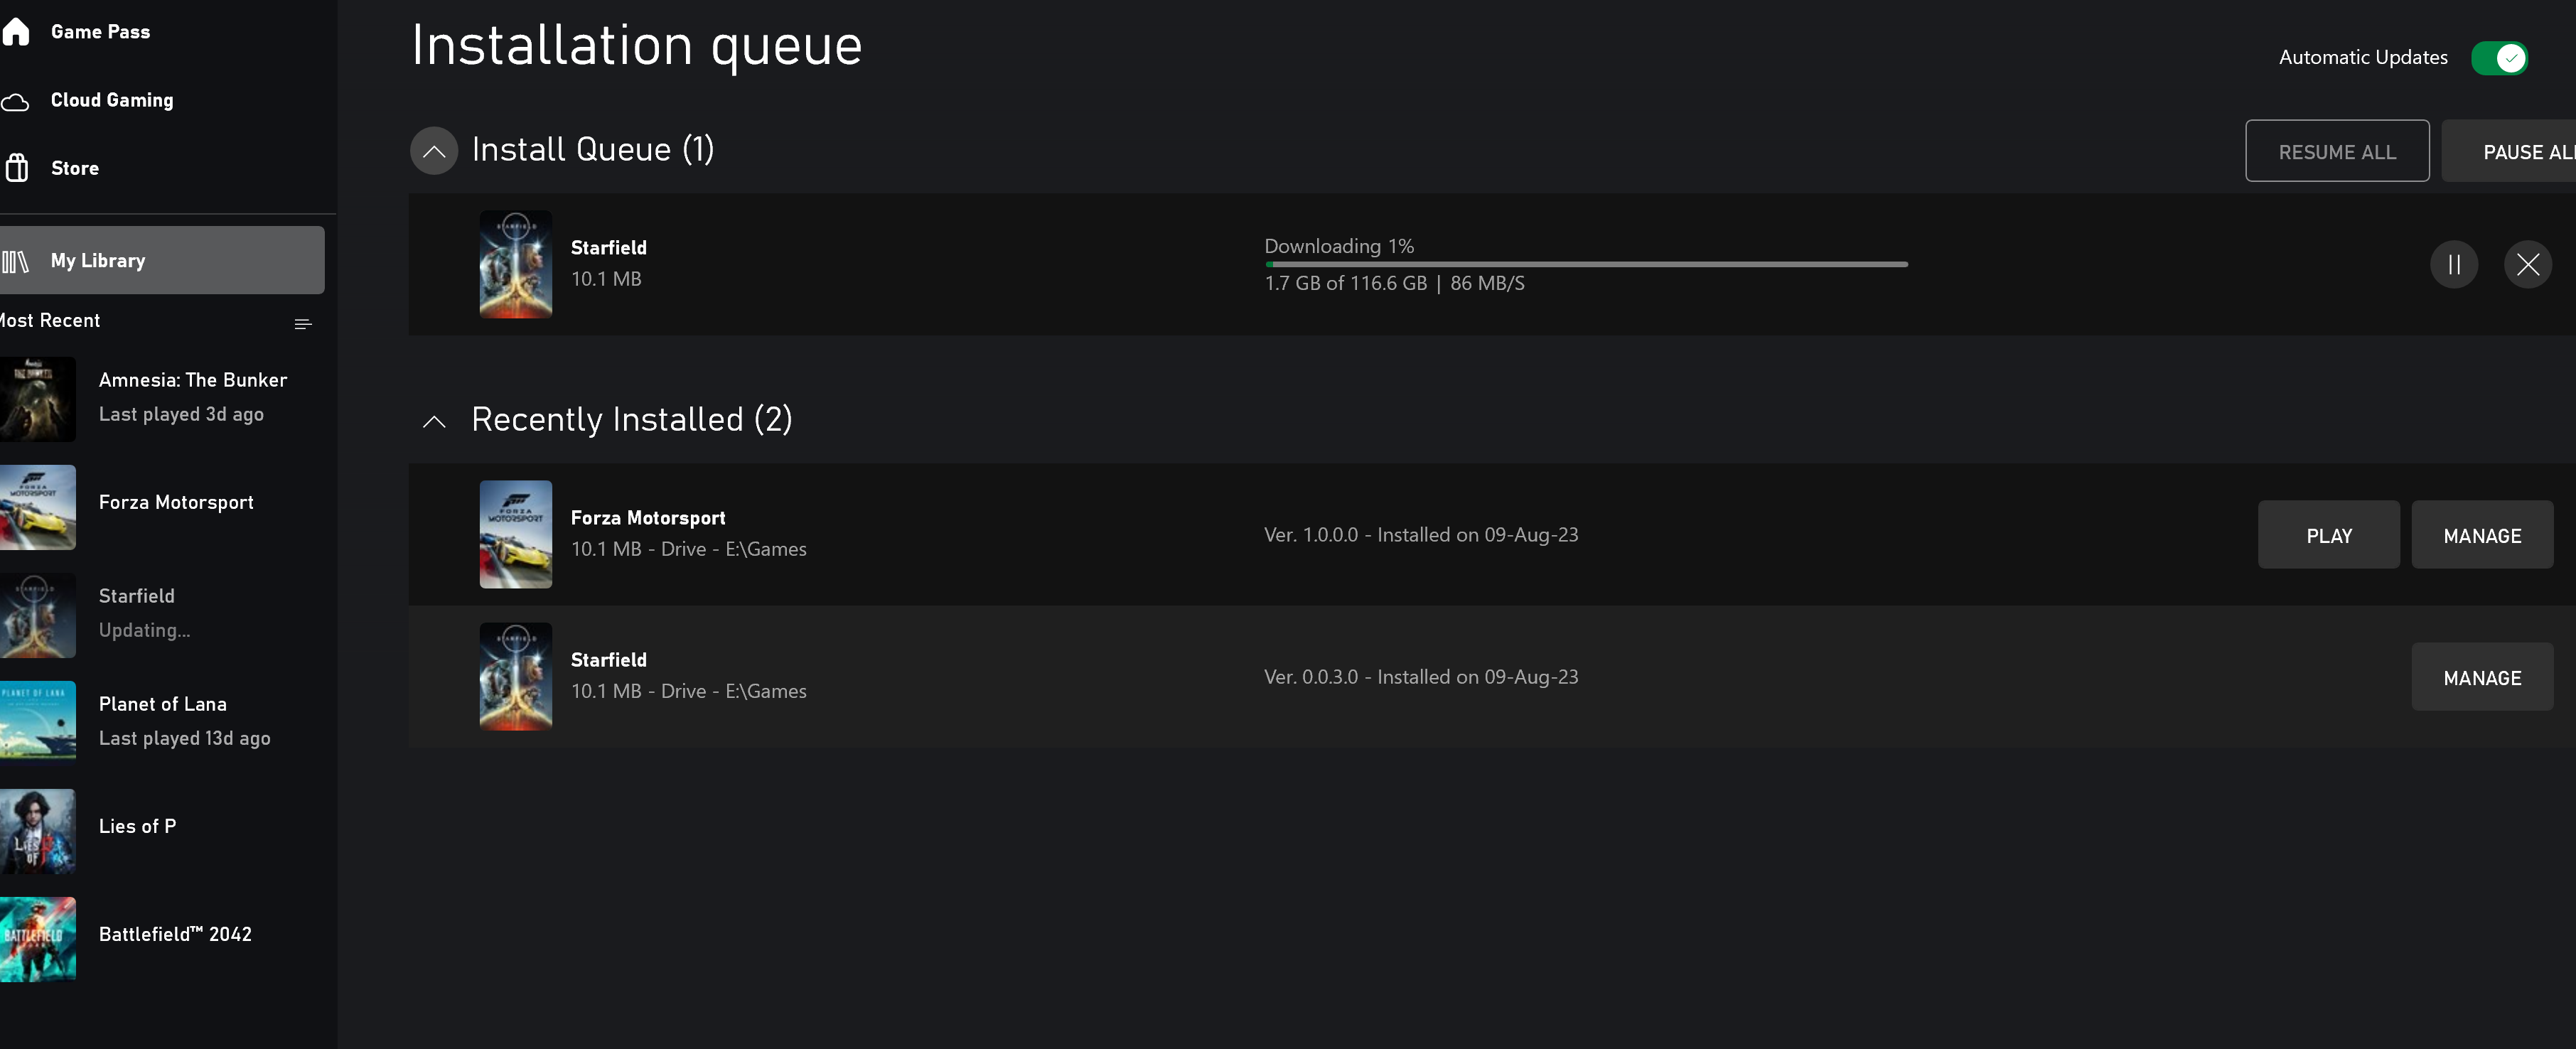
Task: Click MANAGE for installed Starfield
Action: click(x=2481, y=677)
